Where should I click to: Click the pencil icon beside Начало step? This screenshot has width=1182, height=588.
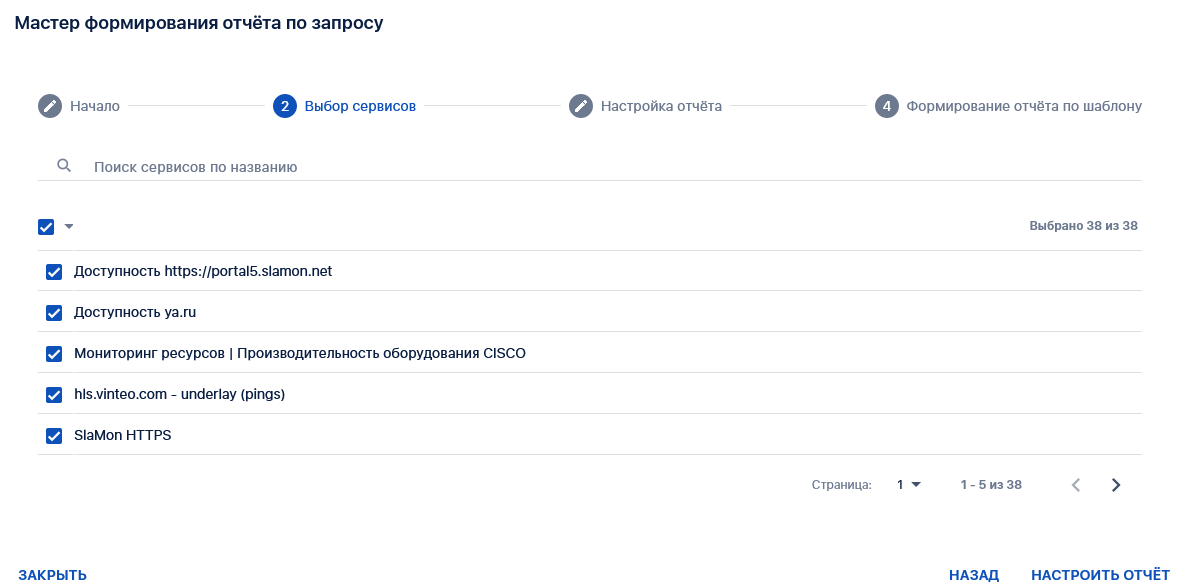click(50, 106)
